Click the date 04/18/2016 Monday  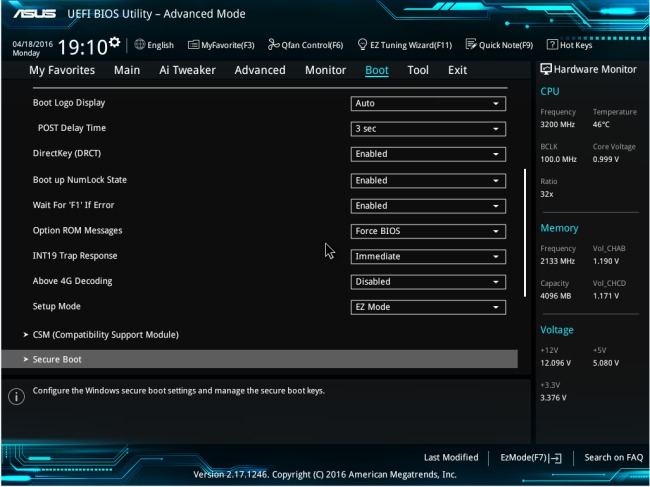[32, 48]
